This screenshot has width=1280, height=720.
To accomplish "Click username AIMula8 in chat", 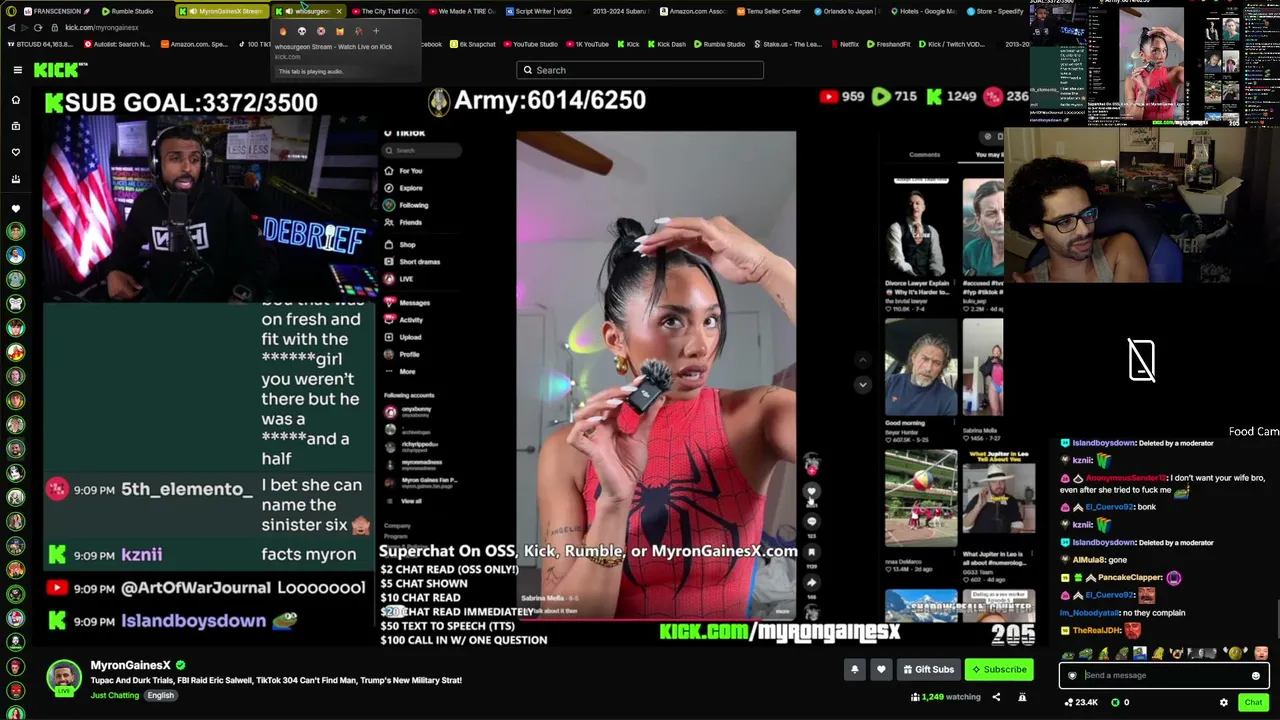I will (1087, 560).
